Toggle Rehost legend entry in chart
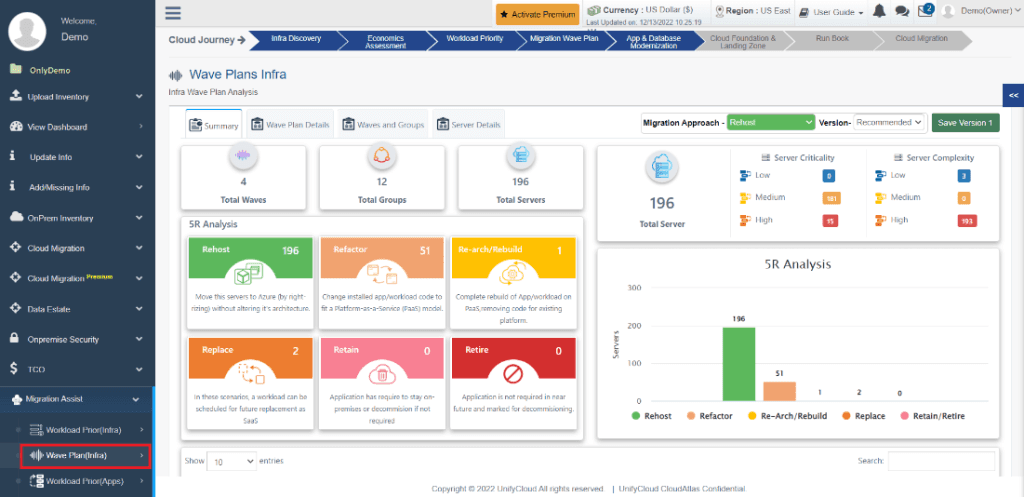1024x497 pixels. [650, 416]
